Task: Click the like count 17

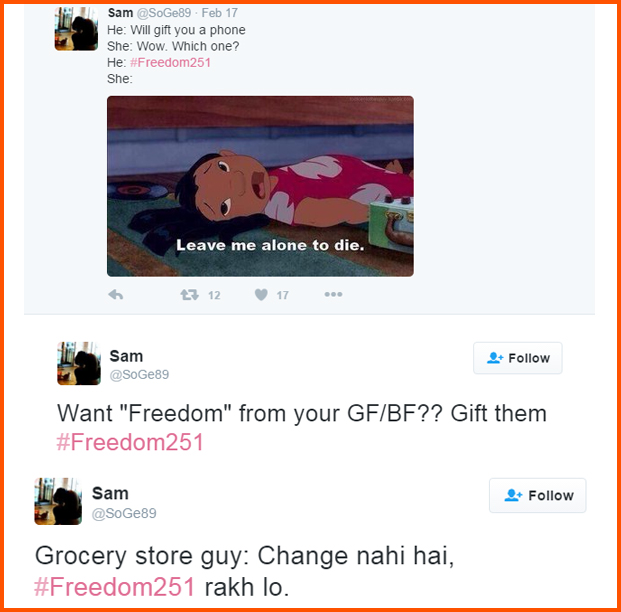Action: coord(282,295)
